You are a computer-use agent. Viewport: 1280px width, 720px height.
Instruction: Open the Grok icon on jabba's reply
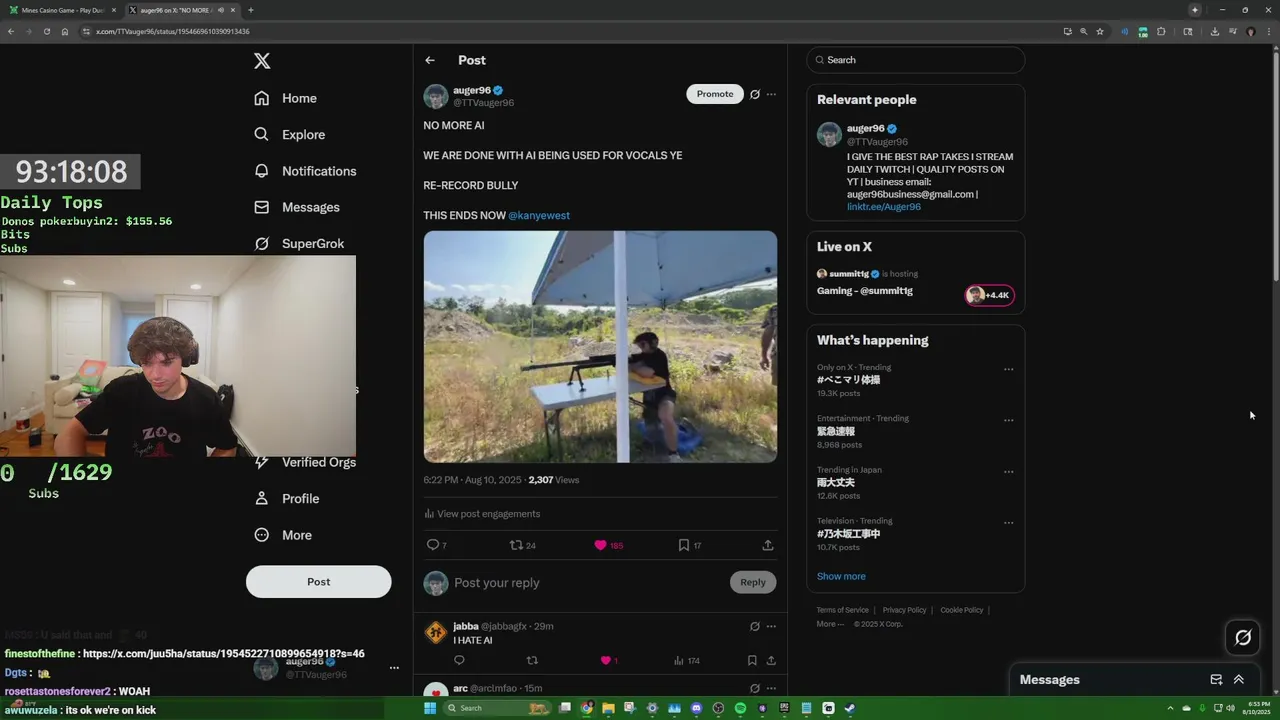pos(755,626)
